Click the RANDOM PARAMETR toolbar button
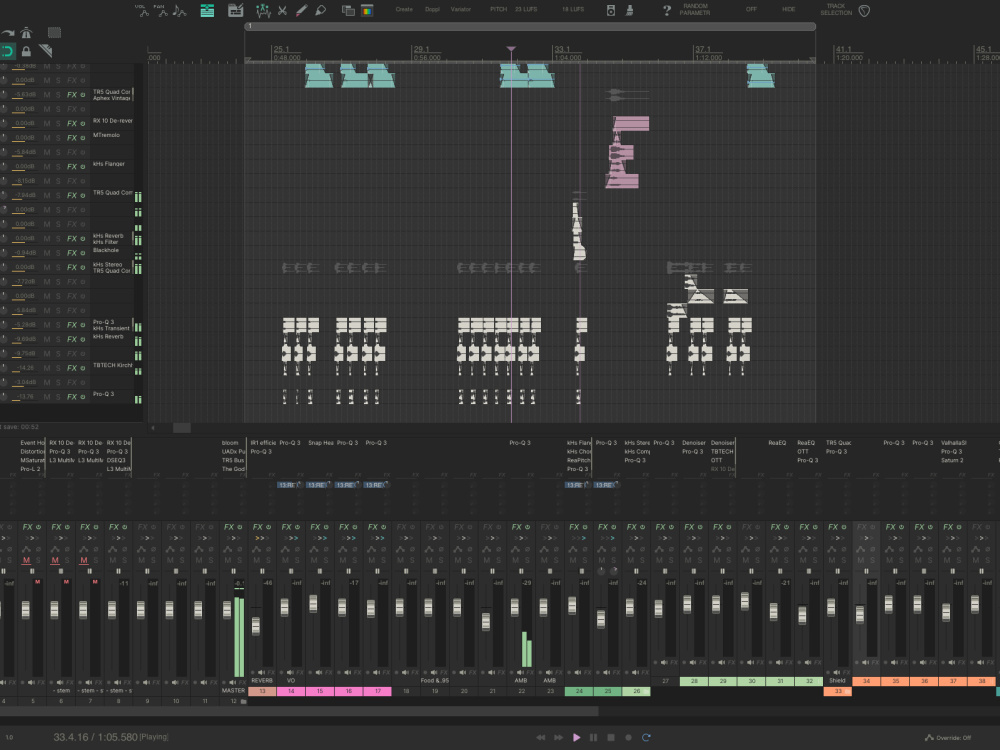Screen dimensions: 1000x750 (x=695, y=10)
